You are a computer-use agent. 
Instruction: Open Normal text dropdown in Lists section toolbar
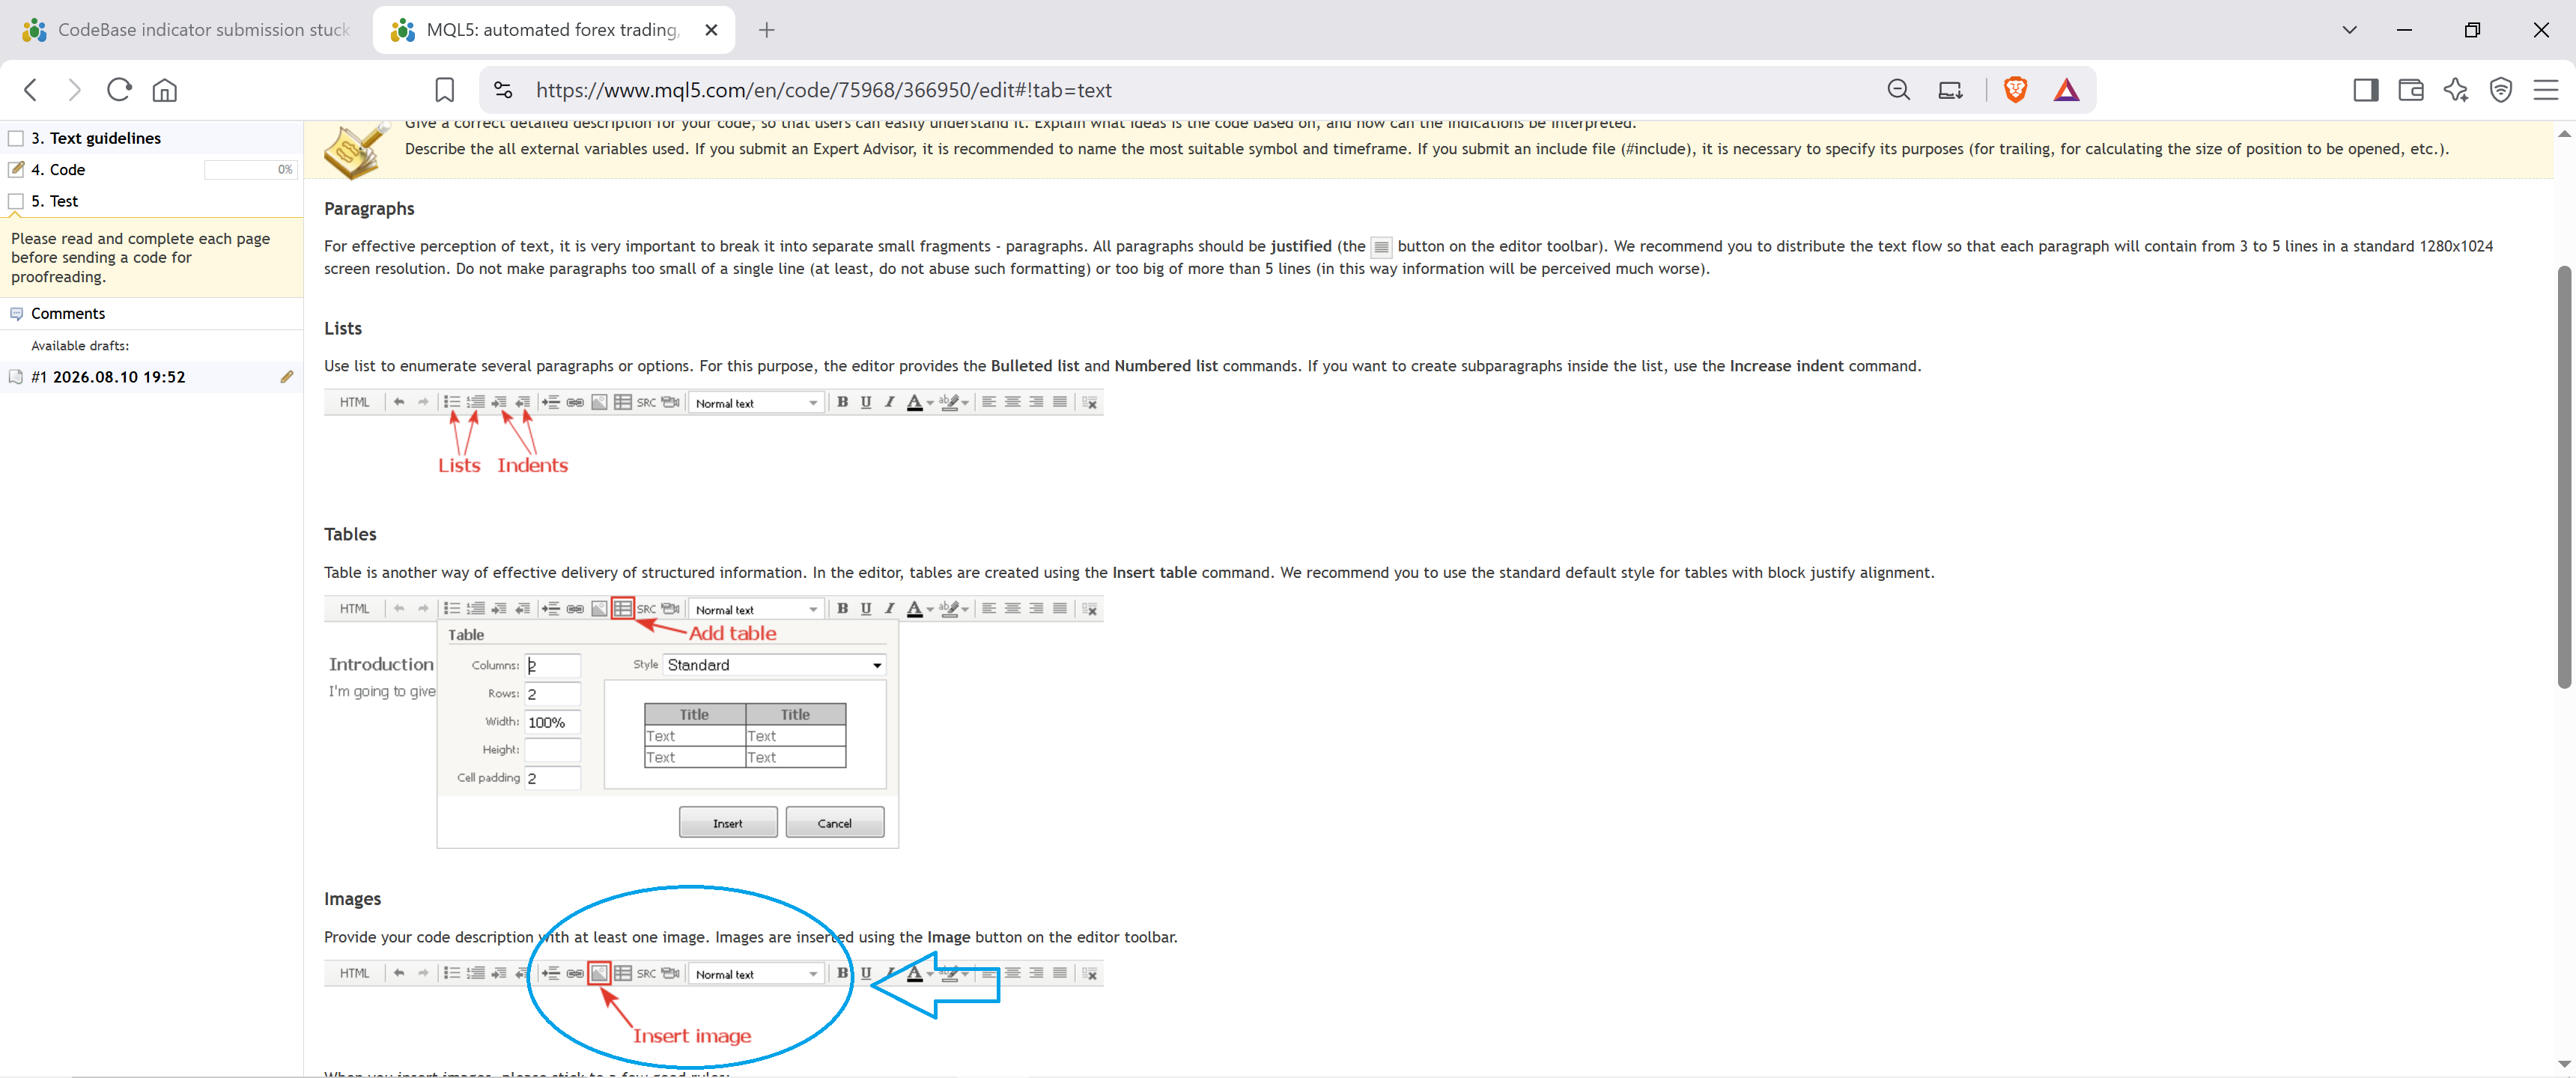point(757,403)
